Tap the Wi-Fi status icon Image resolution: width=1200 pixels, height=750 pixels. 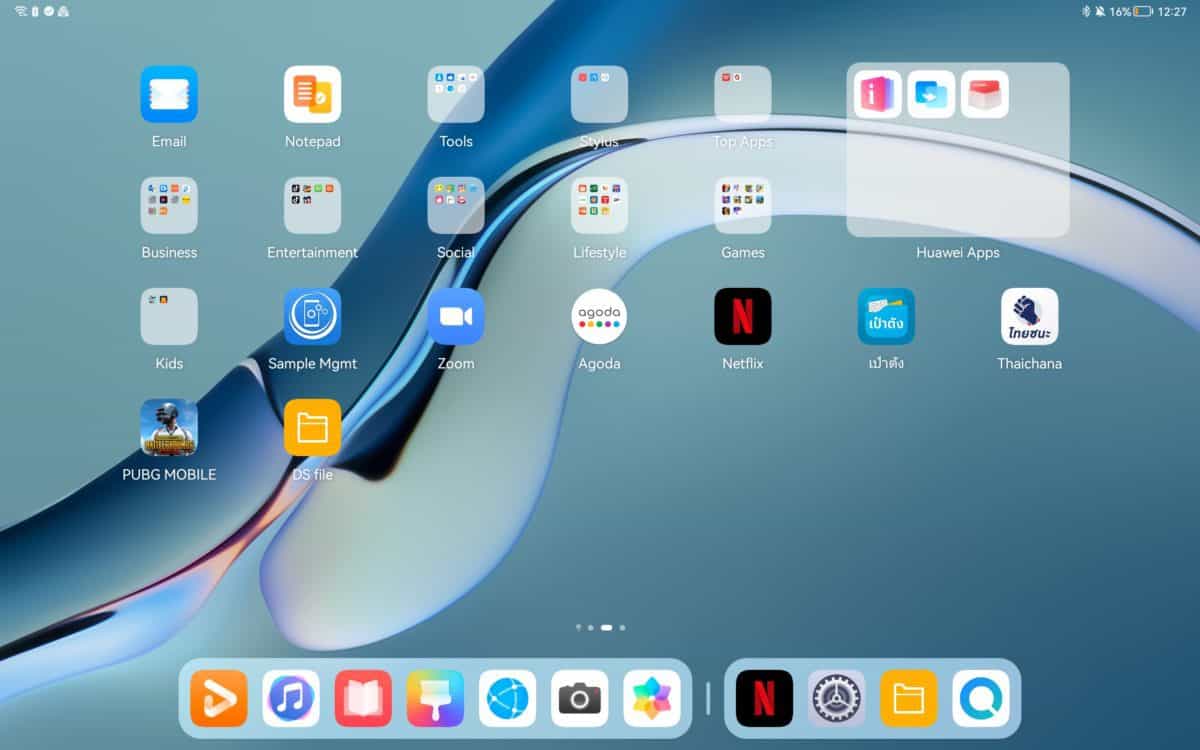(21, 11)
